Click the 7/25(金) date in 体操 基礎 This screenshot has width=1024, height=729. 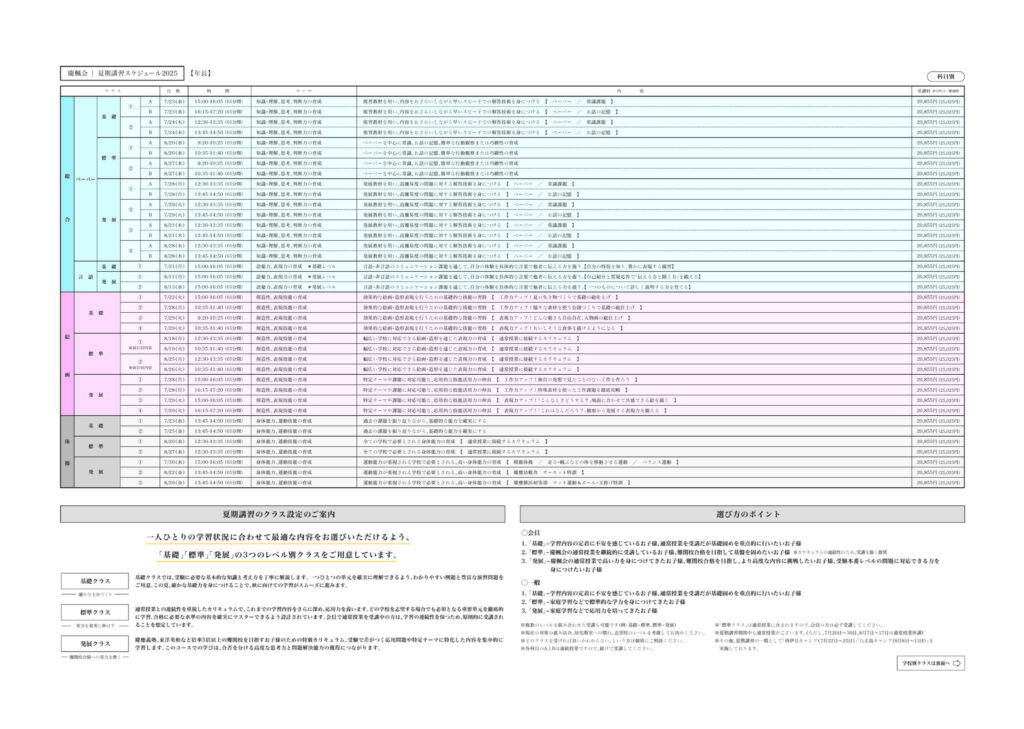[174, 431]
